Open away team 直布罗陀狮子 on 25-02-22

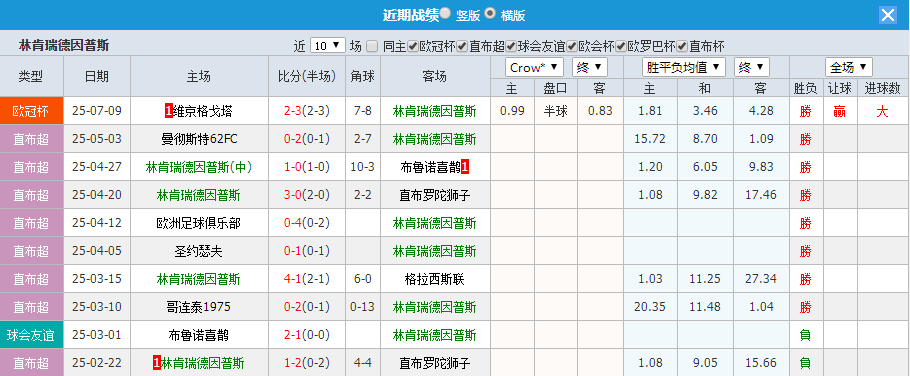[435, 363]
